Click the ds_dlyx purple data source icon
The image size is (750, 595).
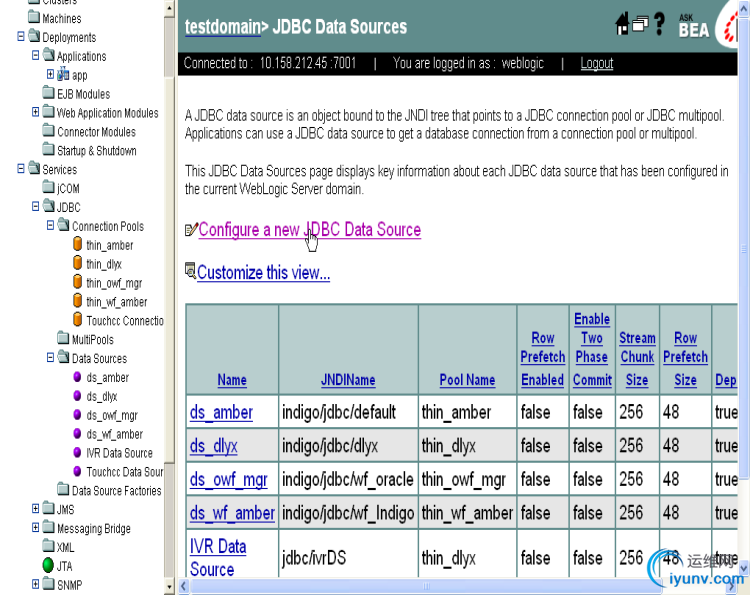(x=77, y=396)
